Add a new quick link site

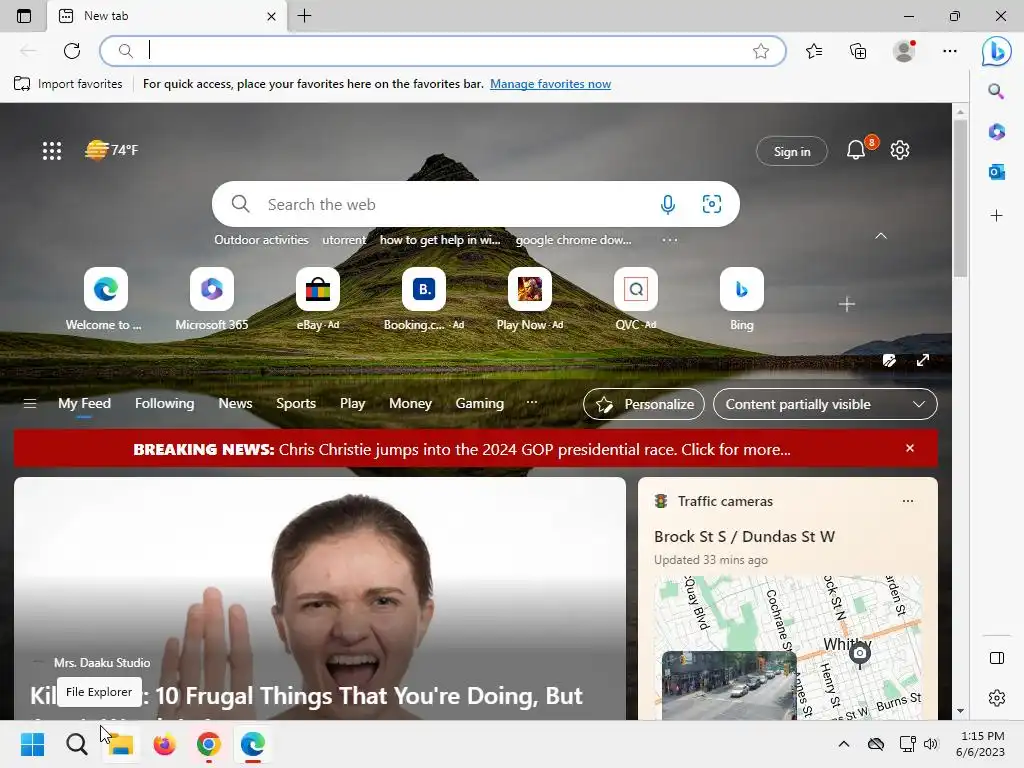846,304
